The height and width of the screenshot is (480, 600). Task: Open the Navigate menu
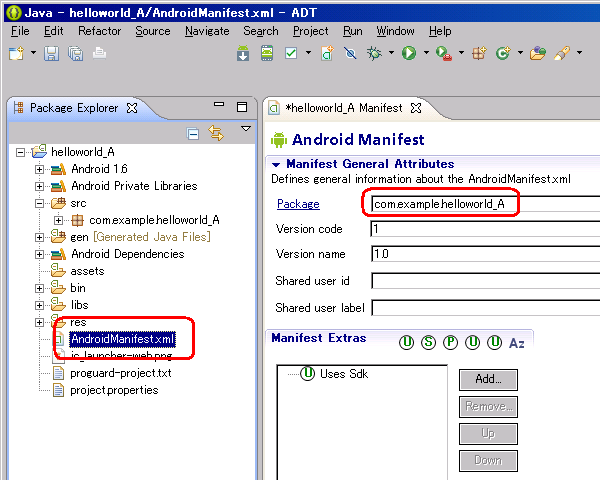(x=207, y=31)
